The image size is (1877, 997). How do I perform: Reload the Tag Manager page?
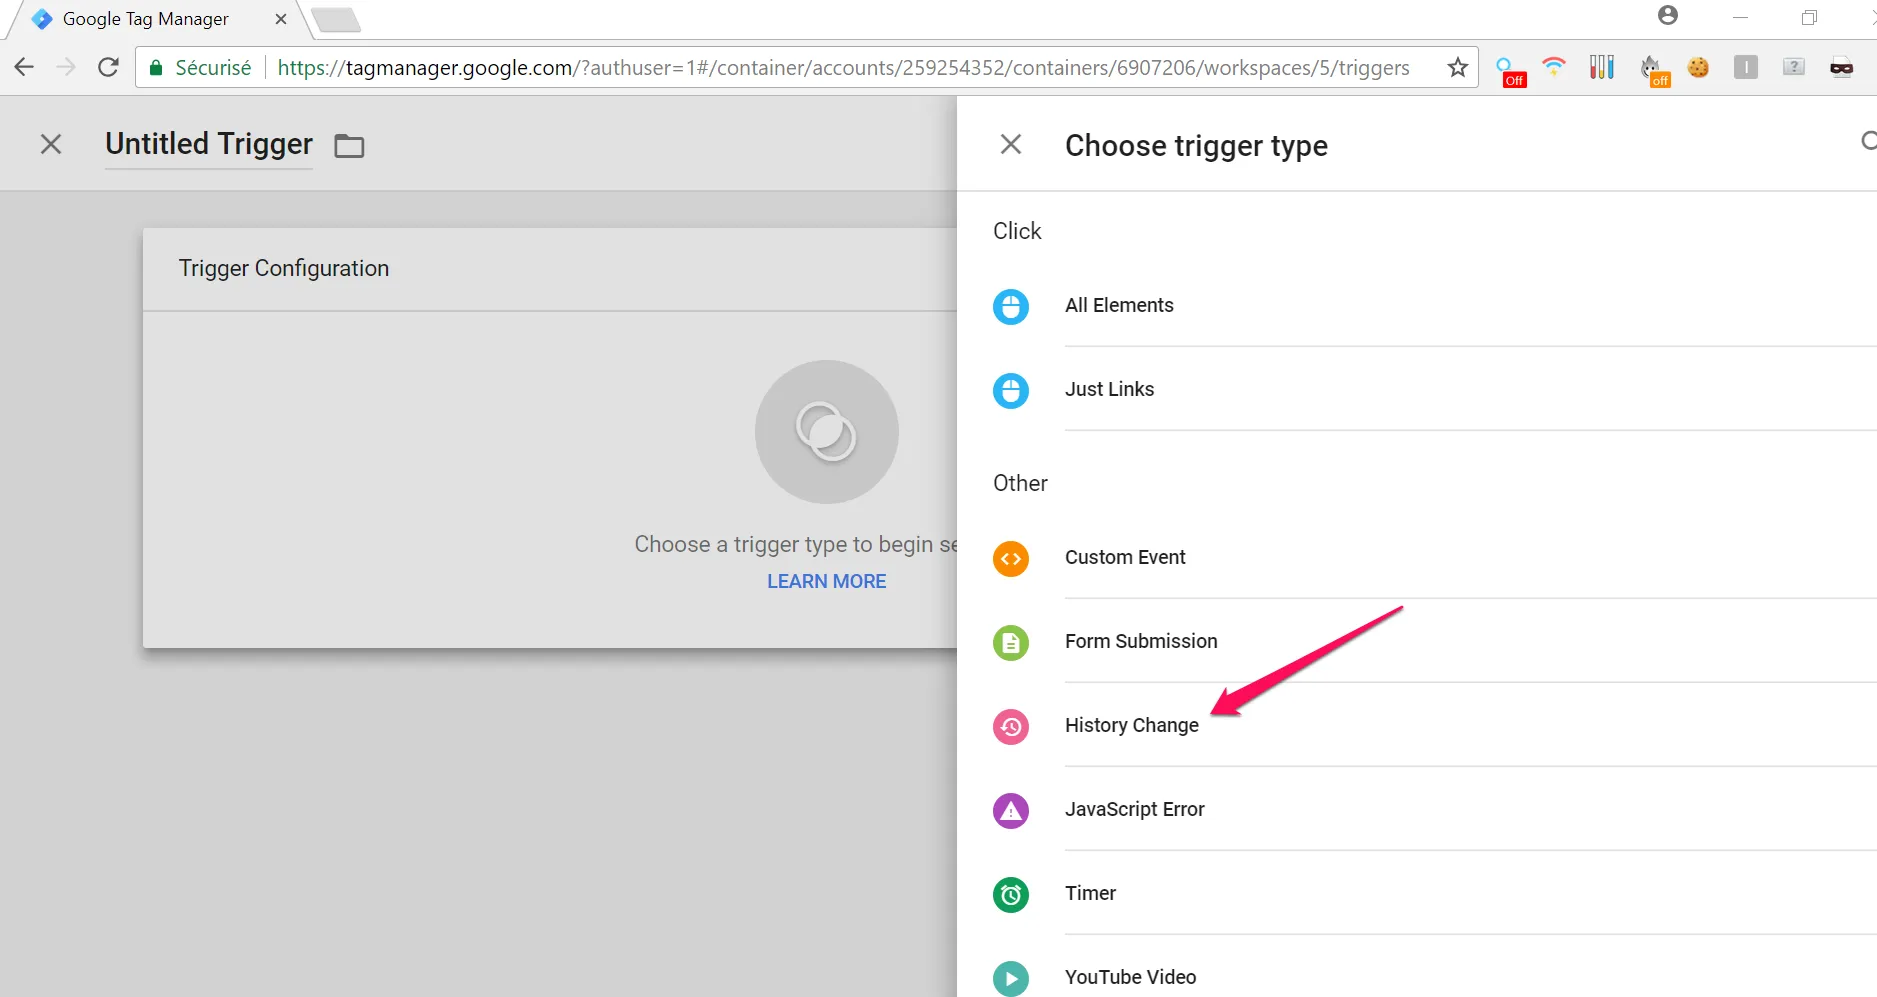coord(109,68)
